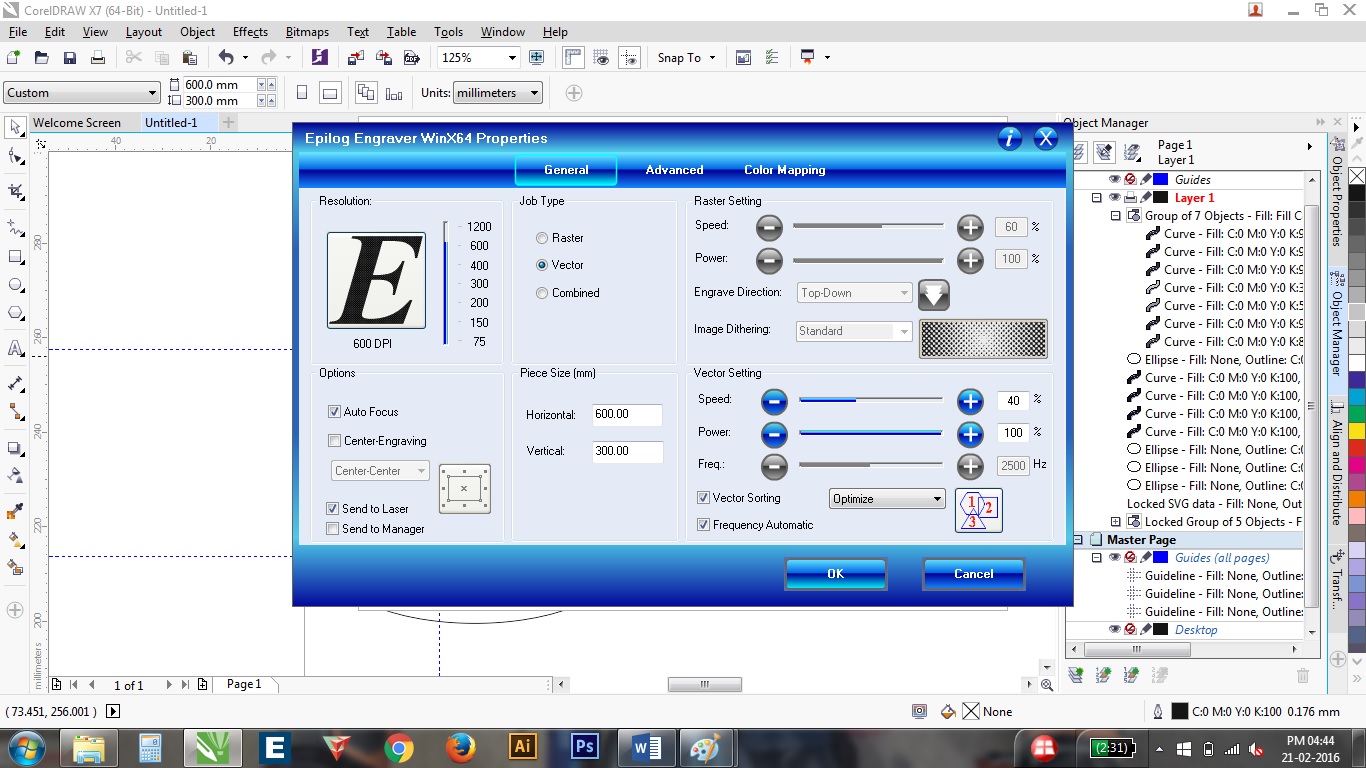Screen dimensions: 1366x768
Task: Click the Search content icon
Action: click(x=319, y=58)
